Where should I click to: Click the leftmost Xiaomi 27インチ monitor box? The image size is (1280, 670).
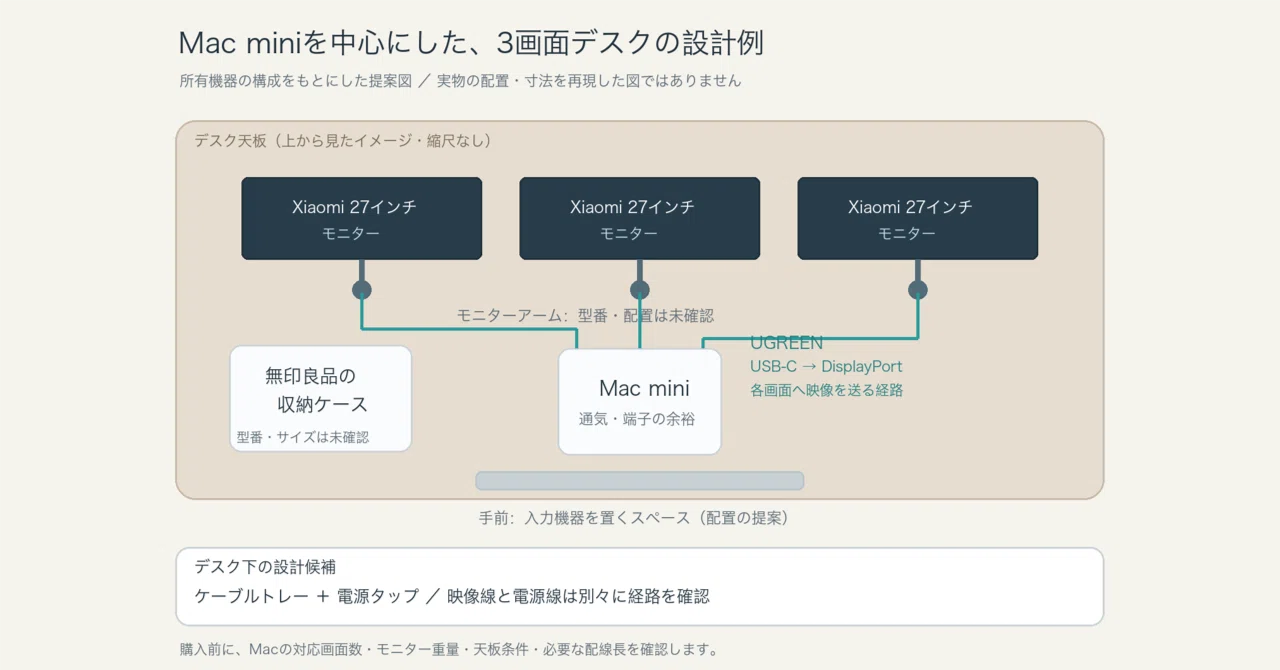coord(362,219)
